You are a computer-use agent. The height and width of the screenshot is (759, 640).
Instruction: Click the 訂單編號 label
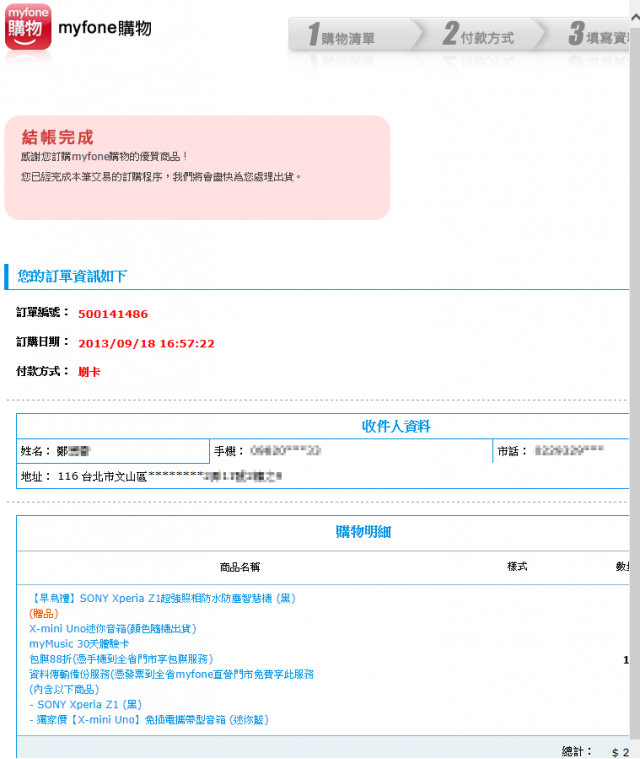click(43, 312)
